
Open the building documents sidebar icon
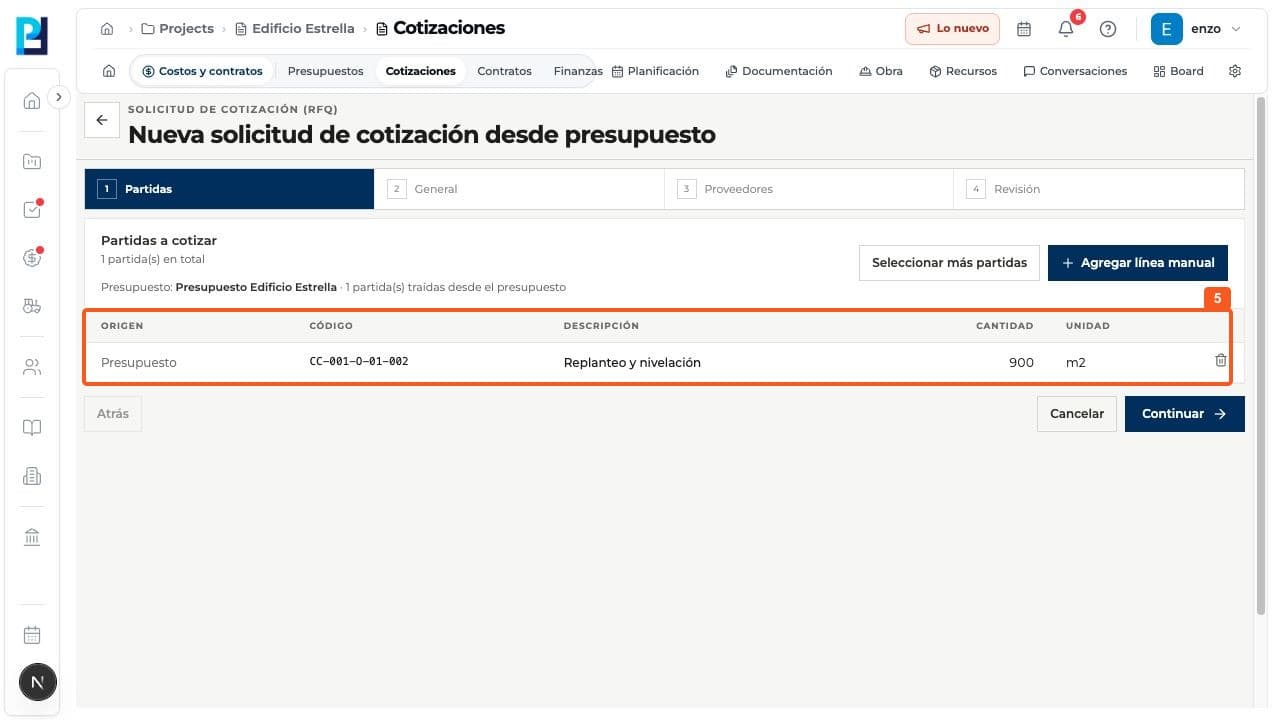(32, 477)
